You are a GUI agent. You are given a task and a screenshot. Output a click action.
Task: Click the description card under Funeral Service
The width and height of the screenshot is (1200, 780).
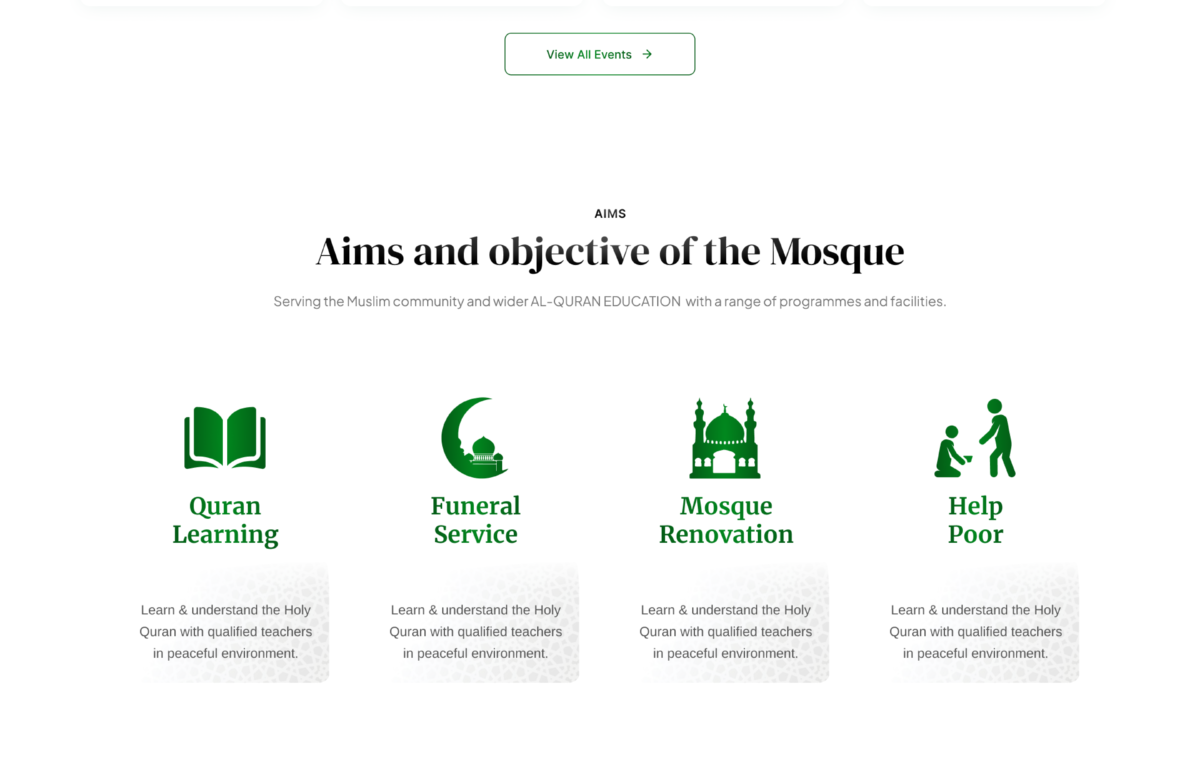point(475,623)
